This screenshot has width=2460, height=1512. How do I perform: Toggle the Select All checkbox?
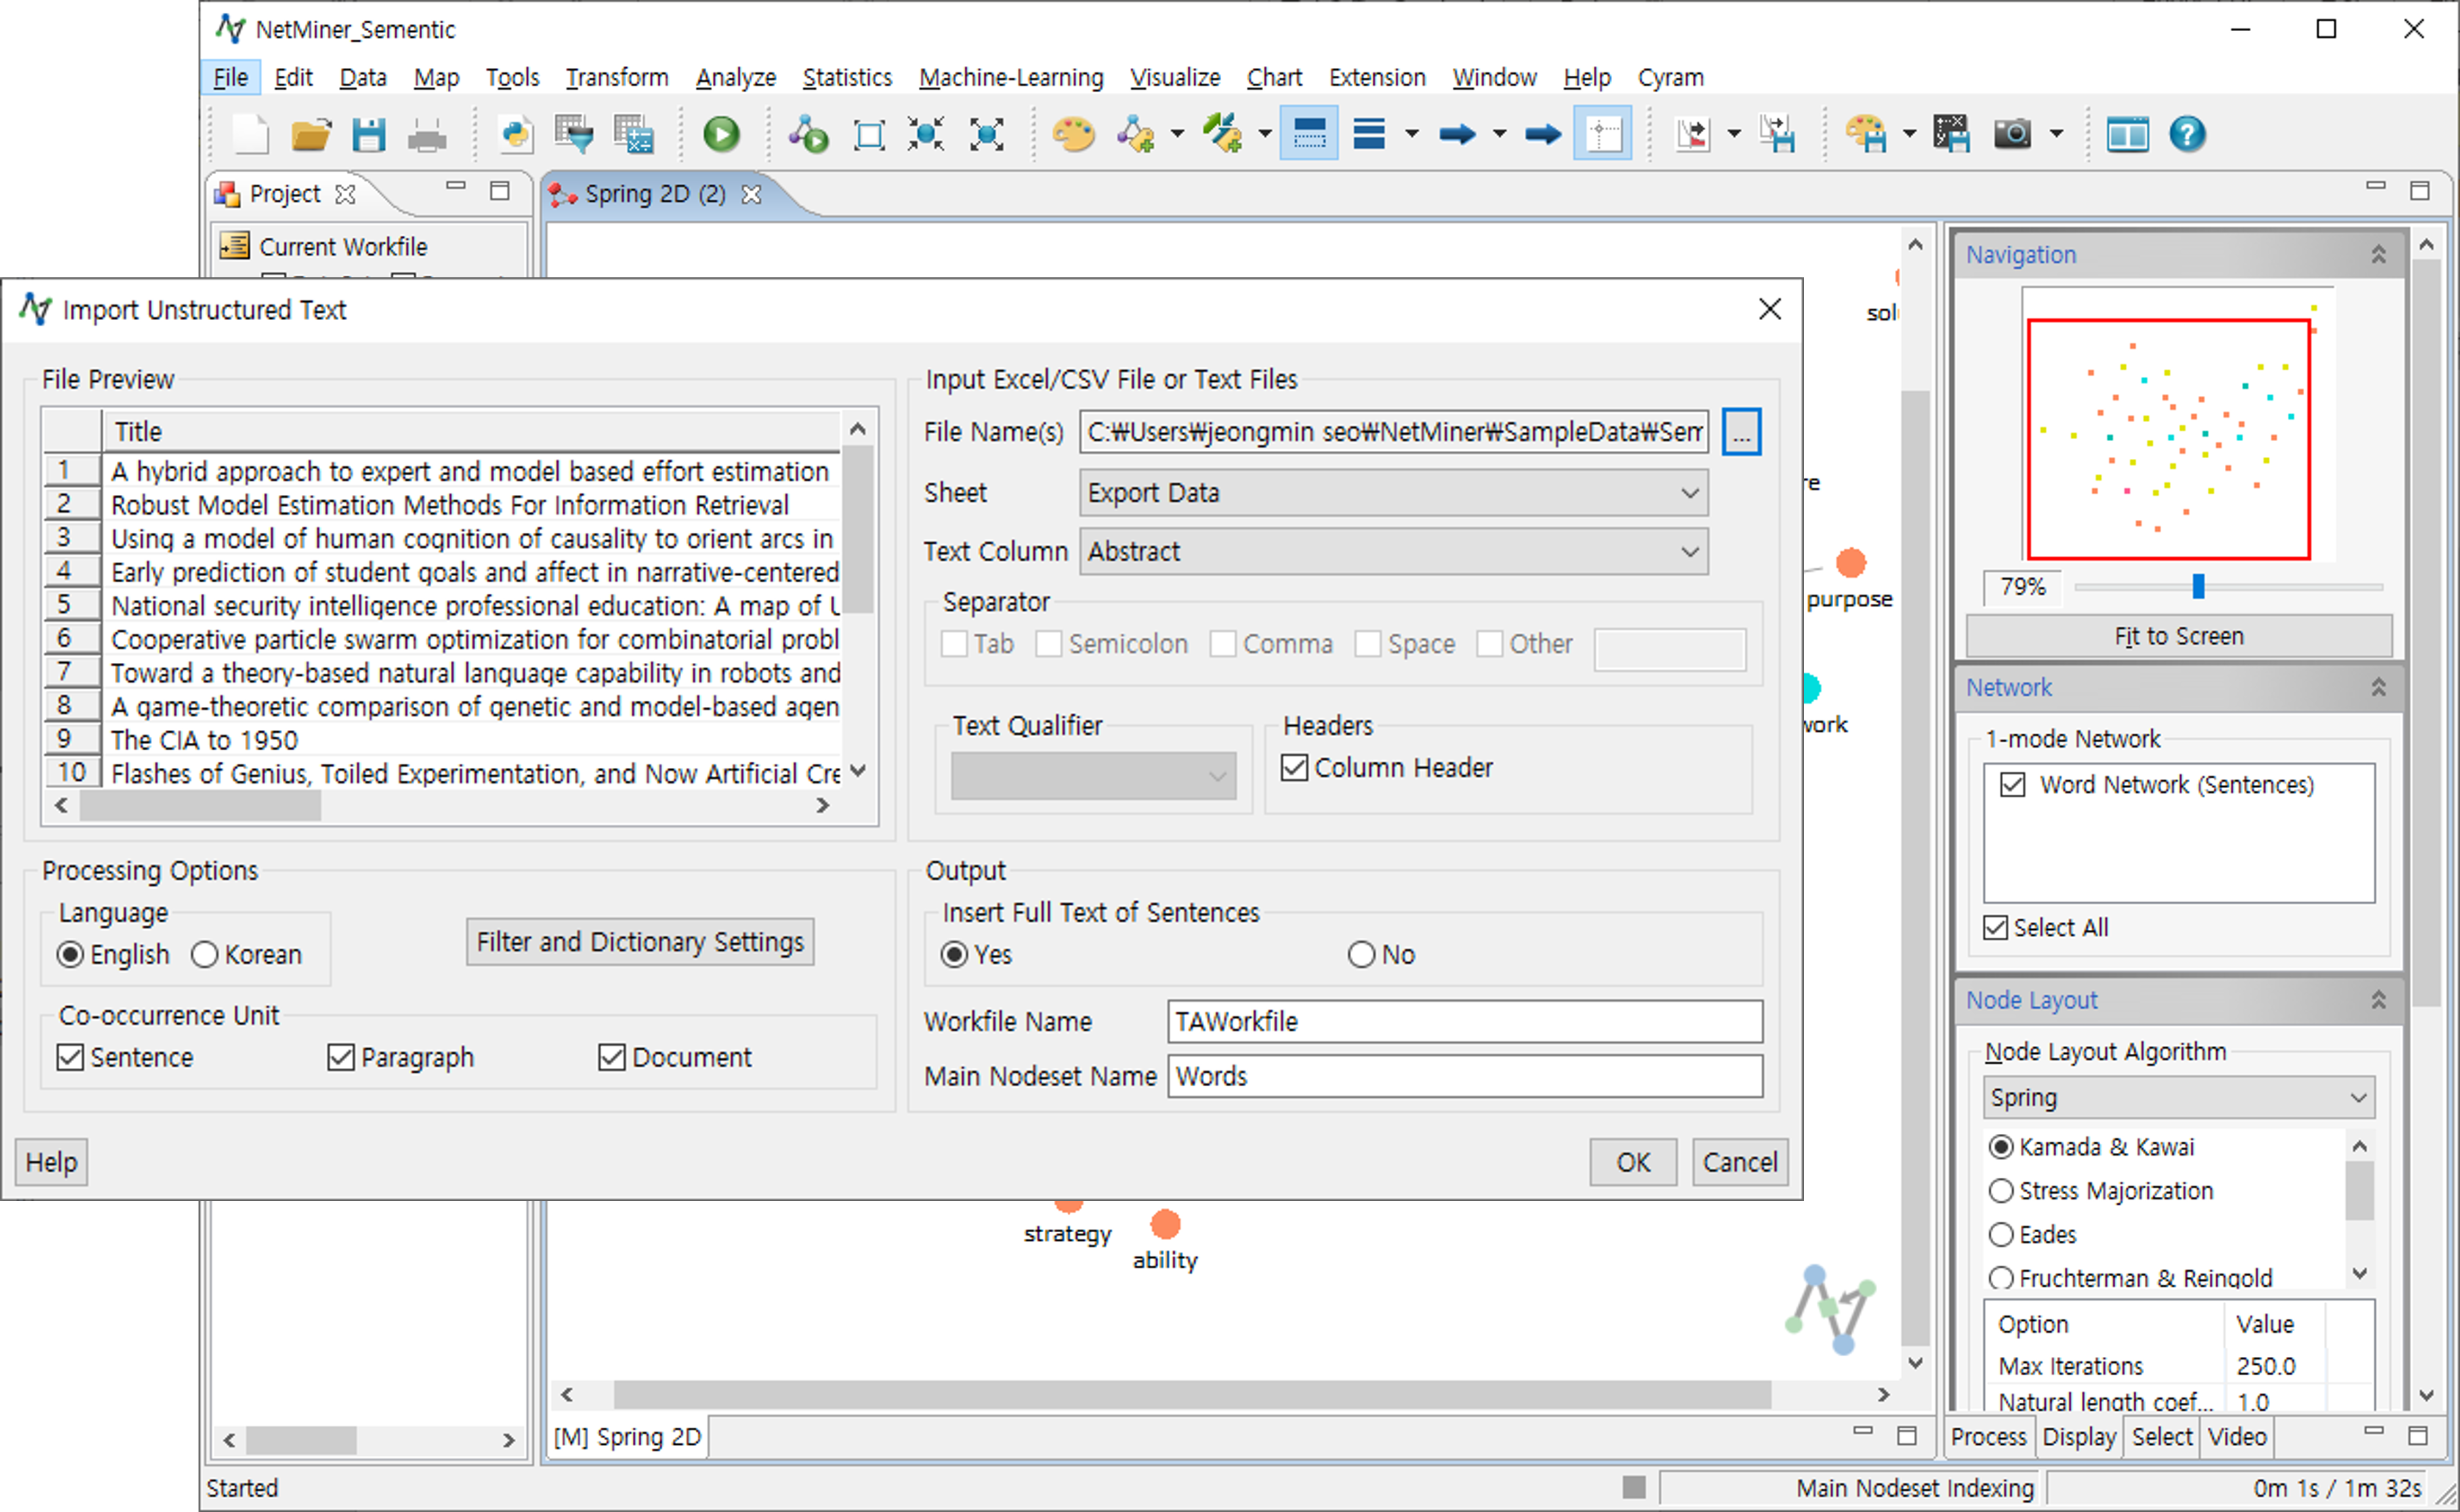tap(1995, 927)
